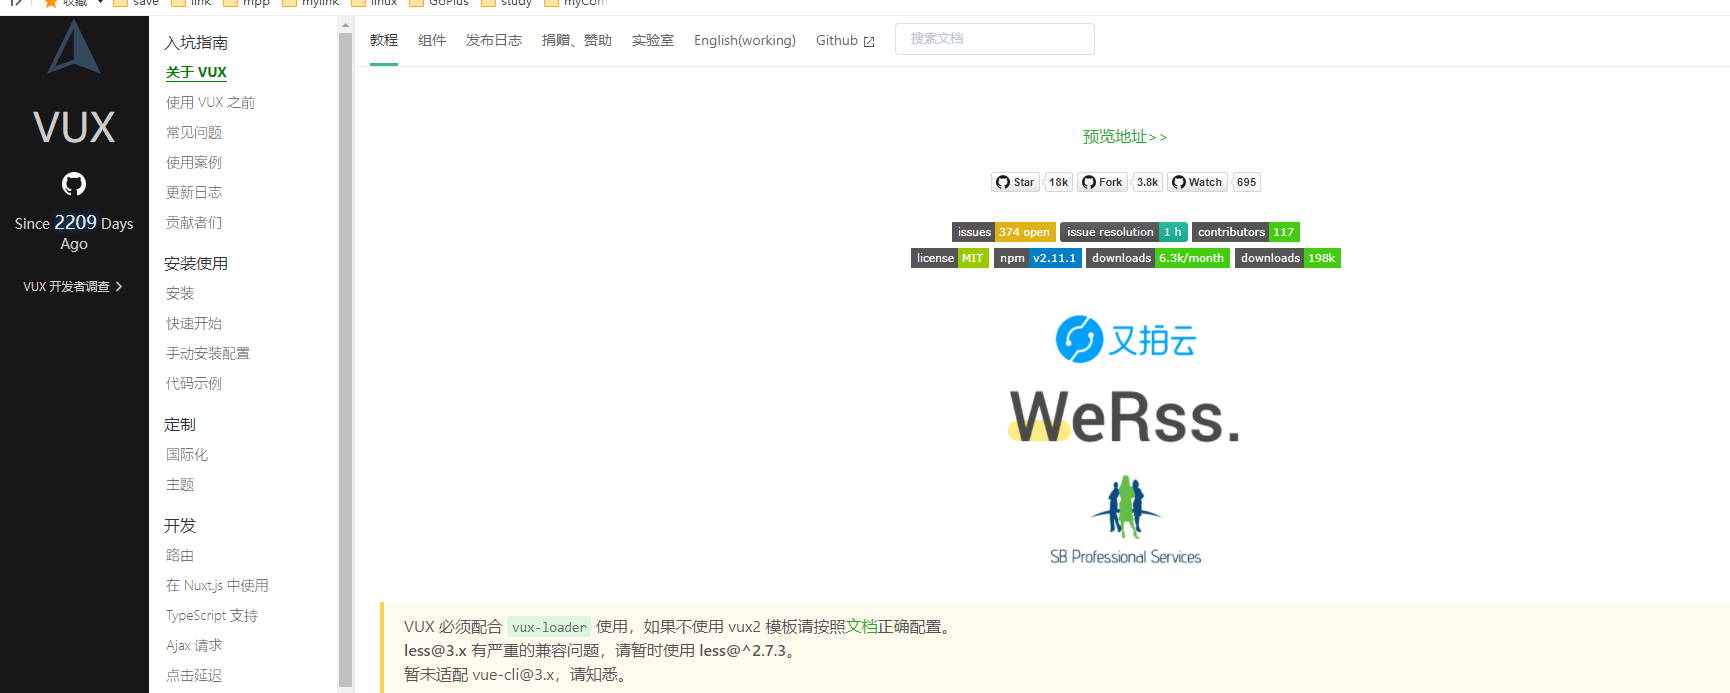Click the VUX triangular logo
This screenshot has width=1730, height=693.
tap(74, 47)
